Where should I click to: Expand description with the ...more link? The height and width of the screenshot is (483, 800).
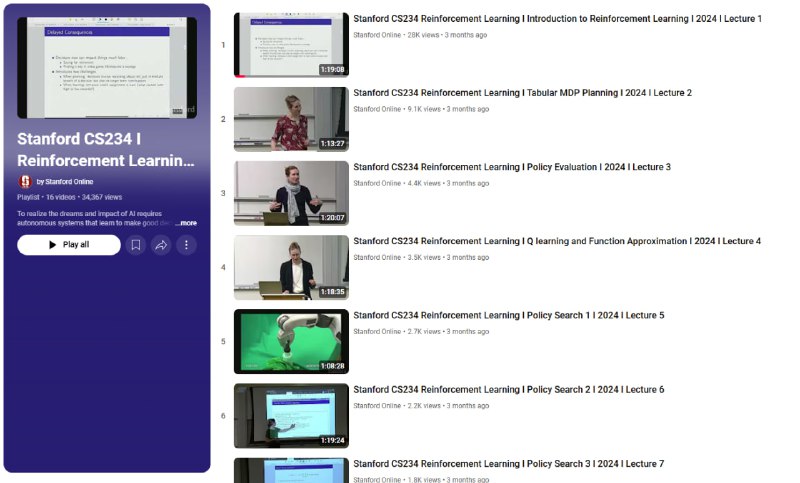187,223
